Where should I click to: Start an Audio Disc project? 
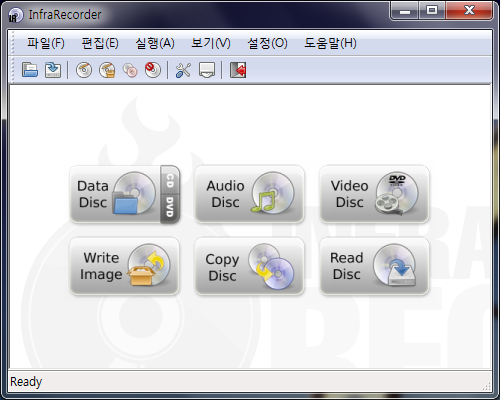pyautogui.click(x=249, y=194)
